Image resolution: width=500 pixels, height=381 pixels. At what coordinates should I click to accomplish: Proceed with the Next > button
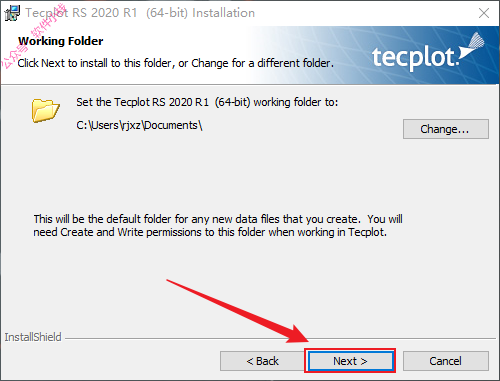coord(350,361)
